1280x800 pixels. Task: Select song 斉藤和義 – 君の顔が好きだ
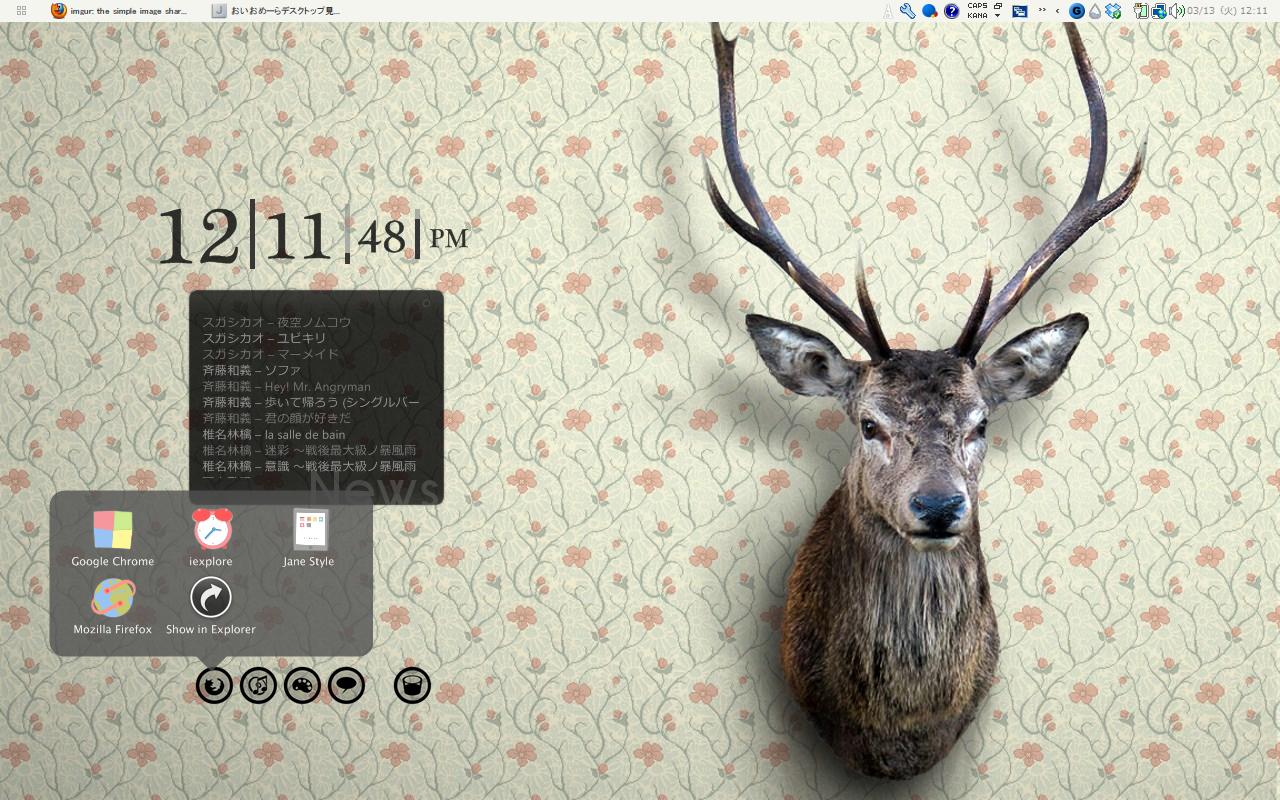click(x=277, y=418)
